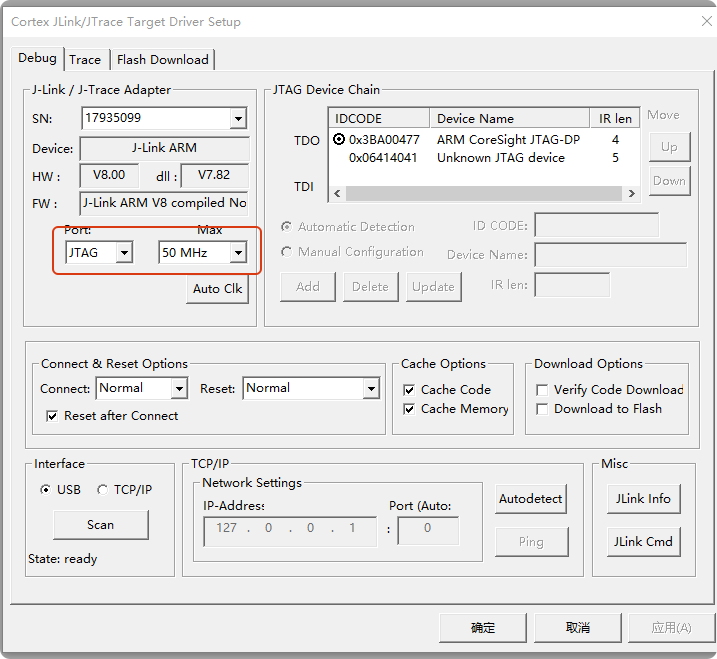
Task: Expand the SN serial number dropdown
Action: point(238,118)
